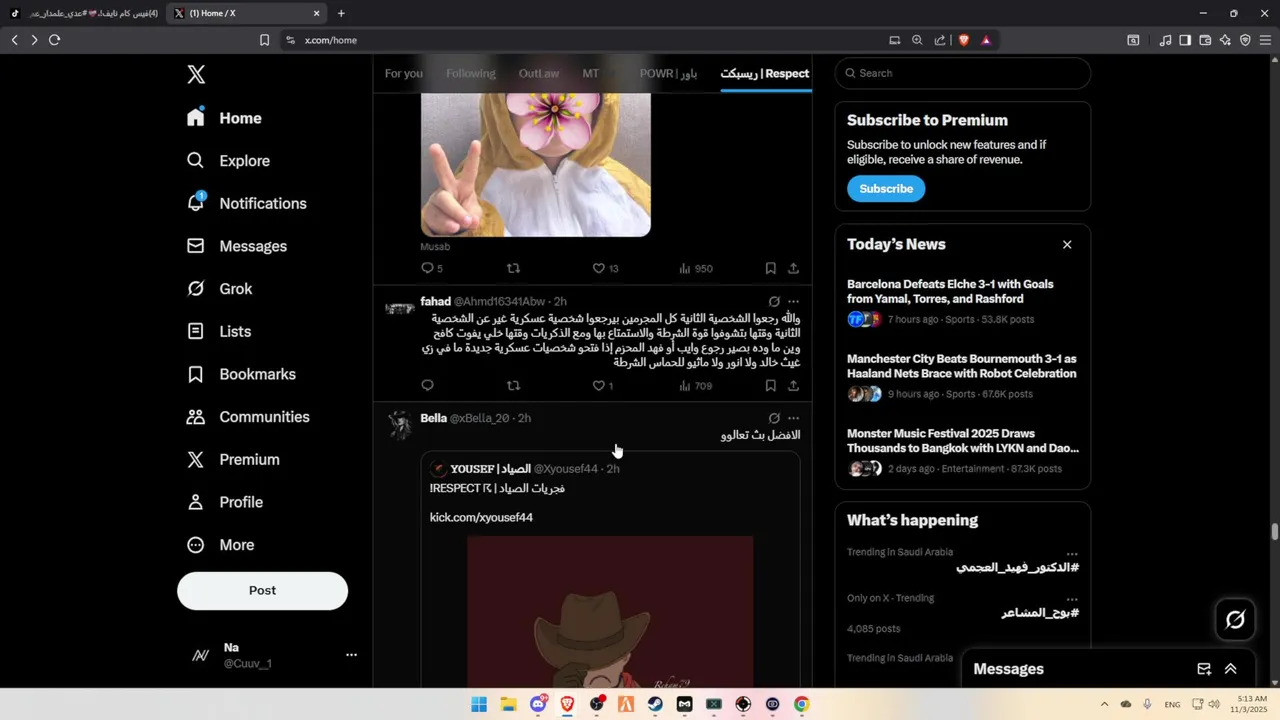The width and height of the screenshot is (1280, 720).
Task: Click the Subscribe button
Action: point(886,189)
